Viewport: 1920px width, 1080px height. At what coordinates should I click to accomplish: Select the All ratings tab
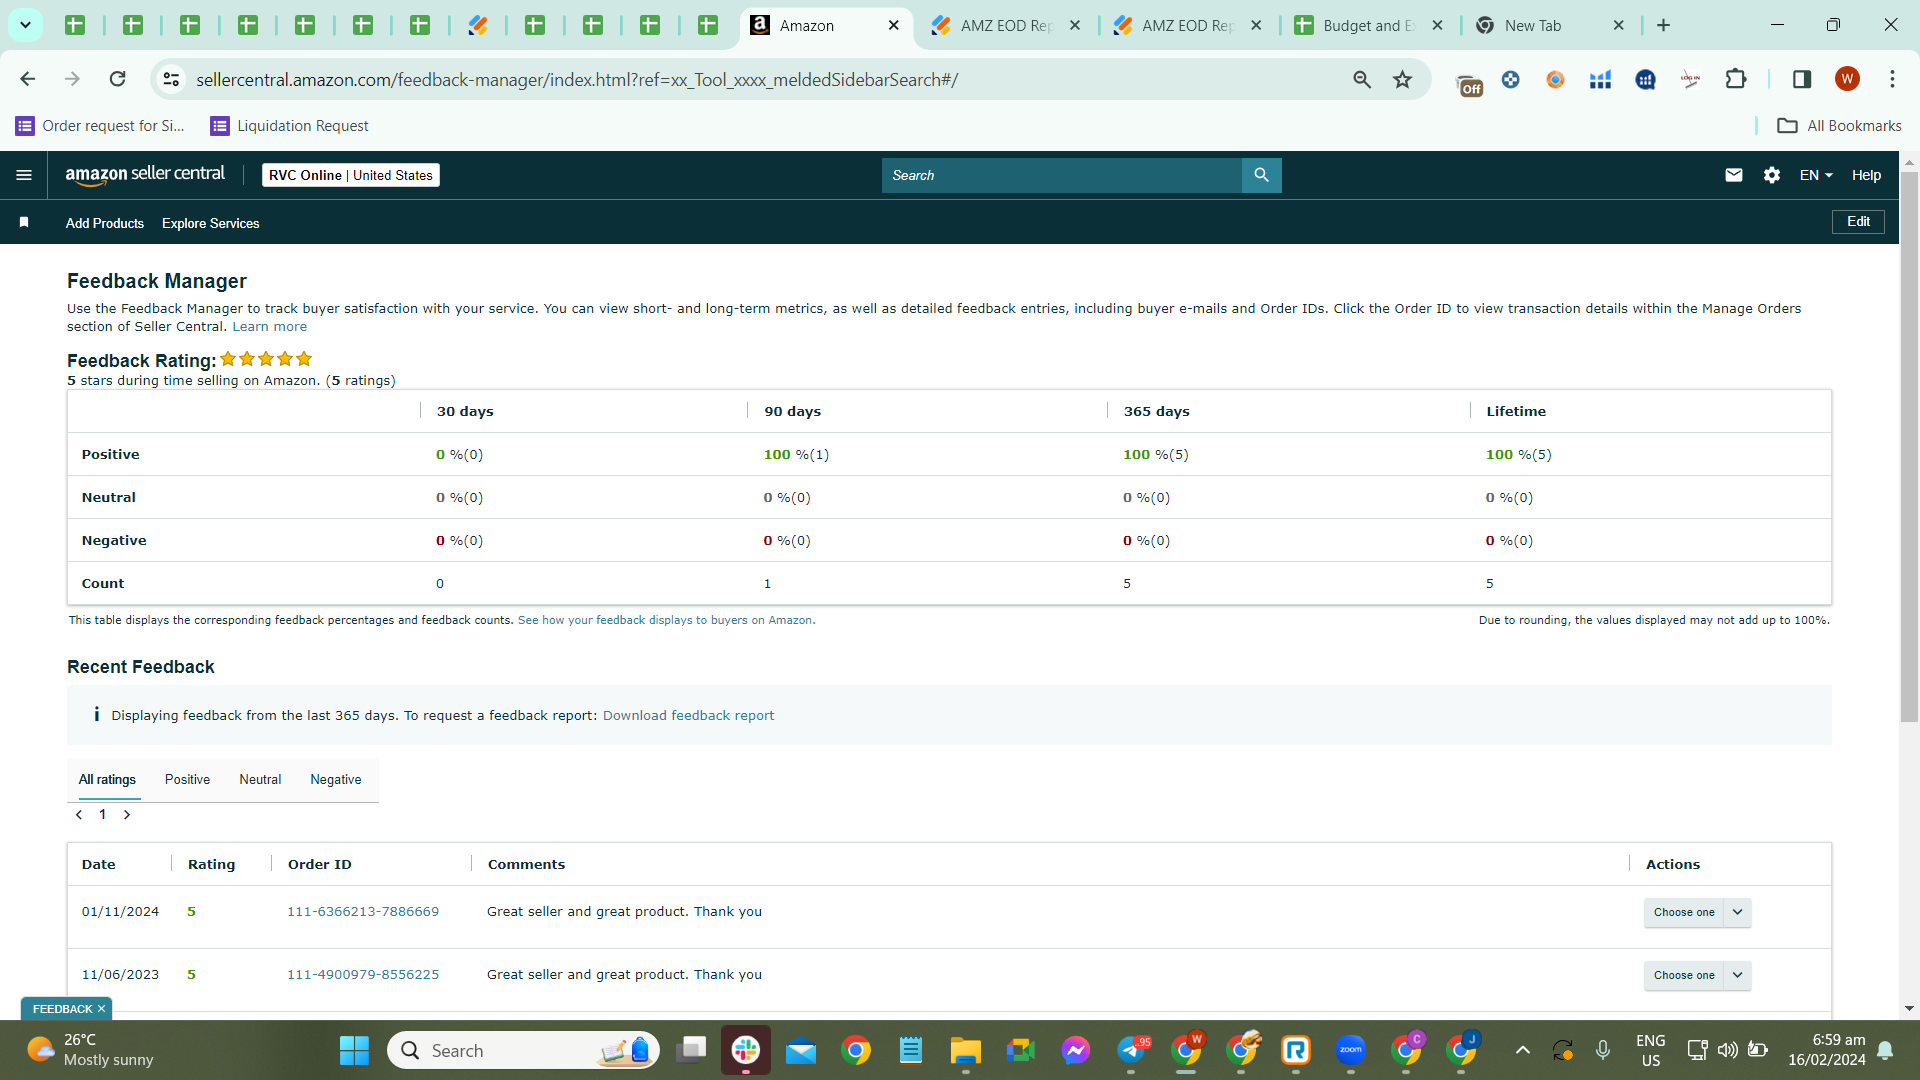coord(107,780)
